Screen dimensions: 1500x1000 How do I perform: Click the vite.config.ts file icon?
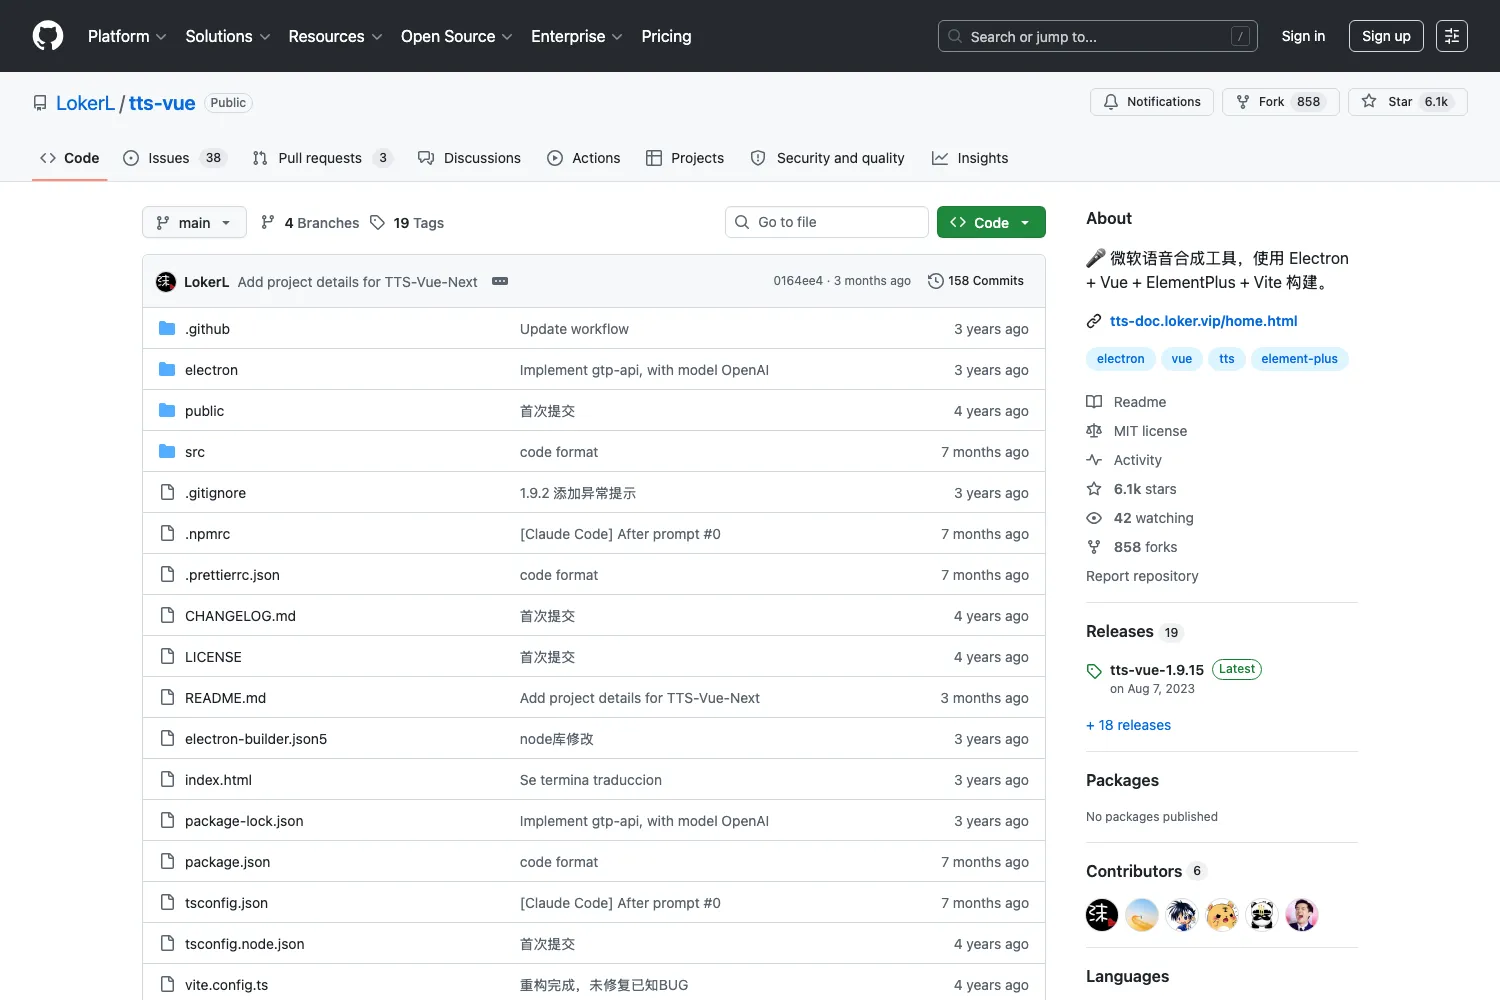[x=167, y=984]
